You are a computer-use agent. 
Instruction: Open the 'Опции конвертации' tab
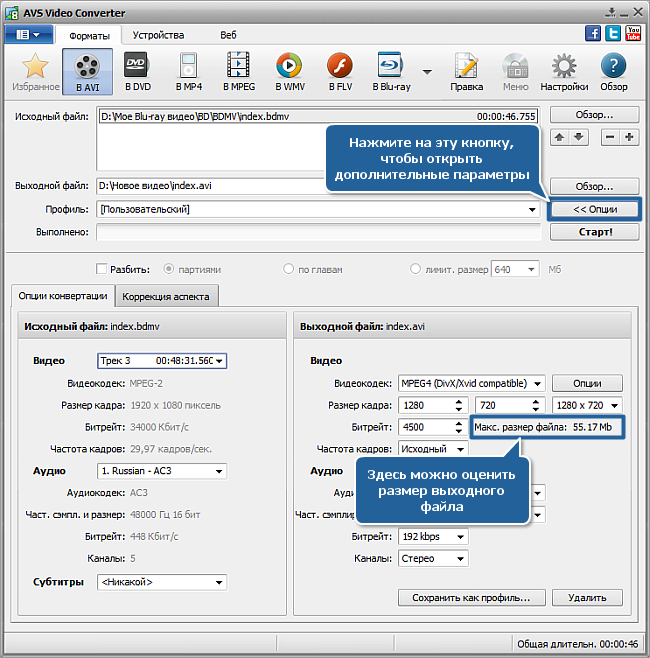pos(63,296)
